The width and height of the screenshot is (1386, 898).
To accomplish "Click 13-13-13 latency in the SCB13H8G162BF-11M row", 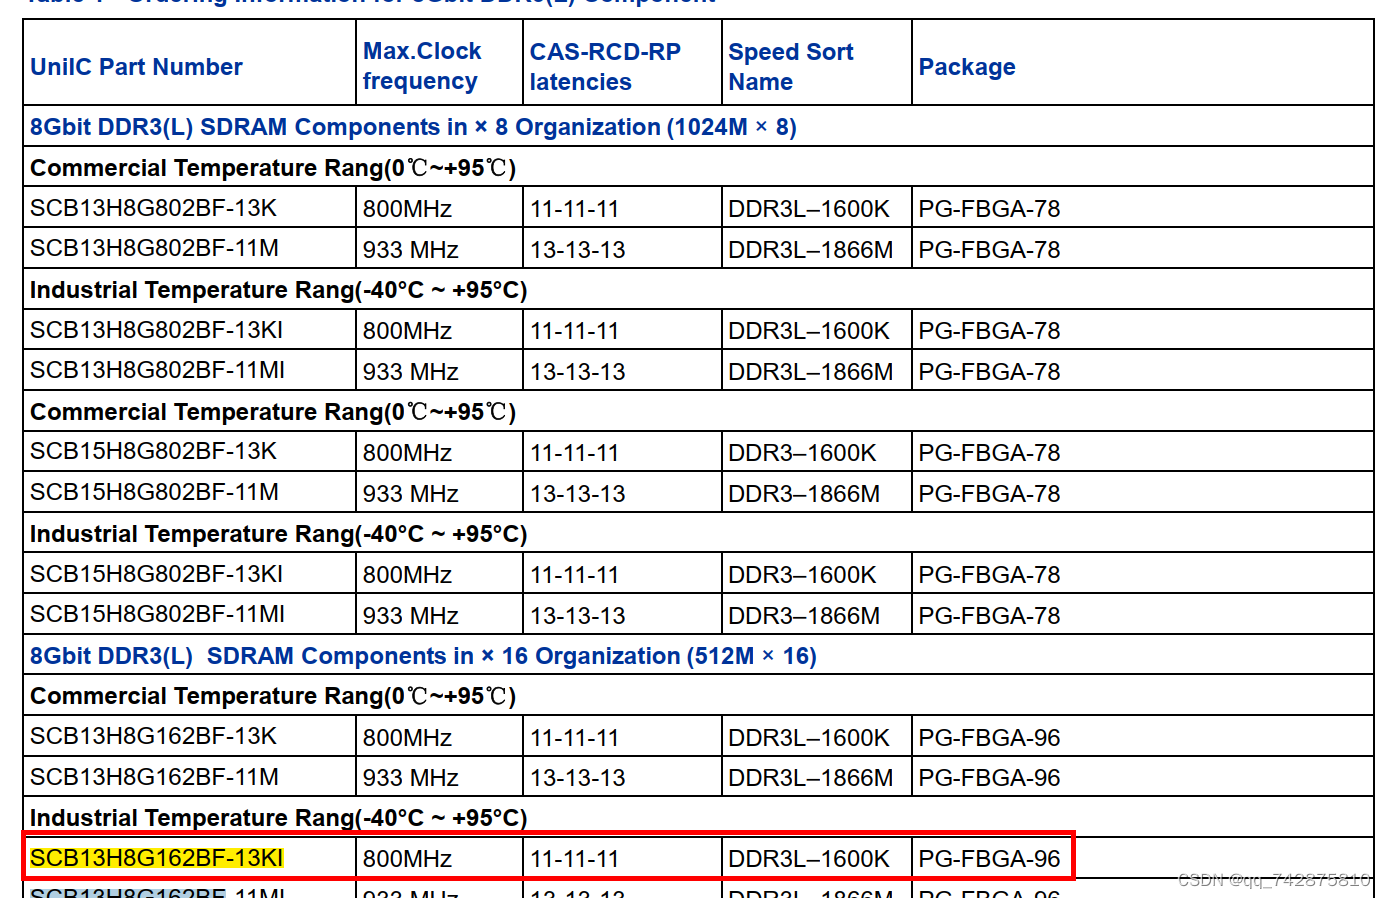I will pos(577,778).
